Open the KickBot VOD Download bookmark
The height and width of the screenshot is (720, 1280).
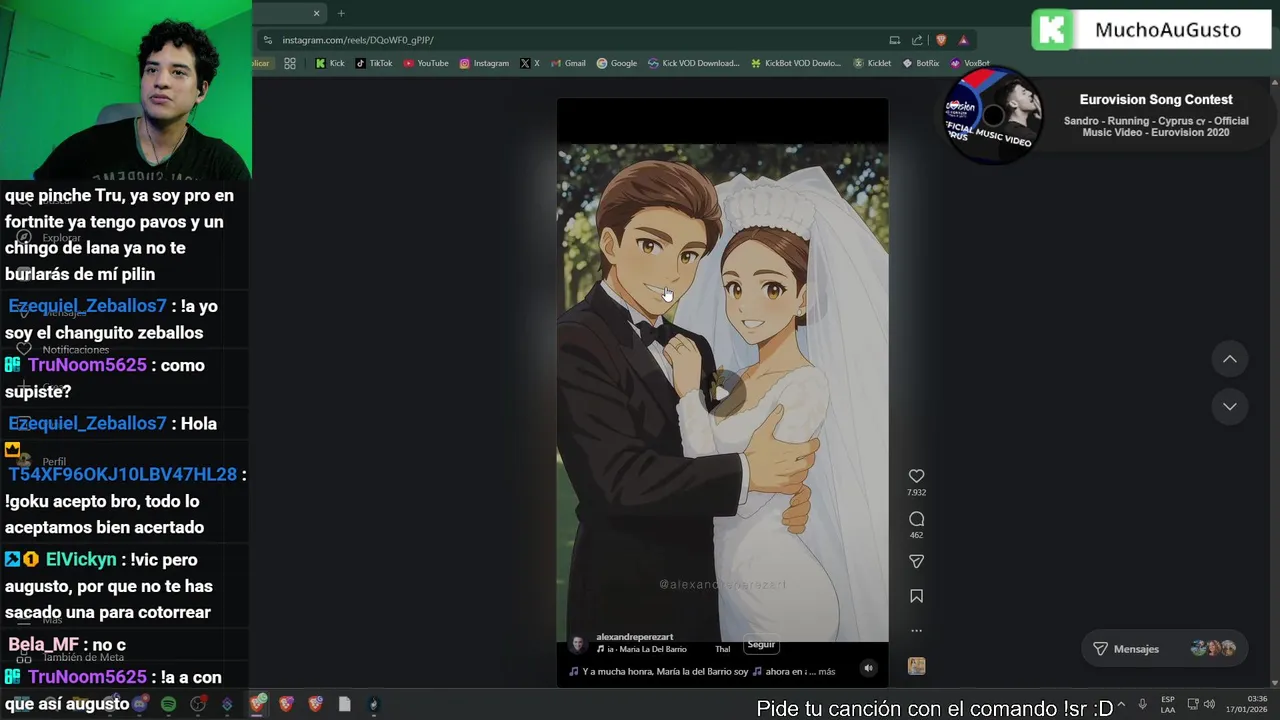click(796, 63)
